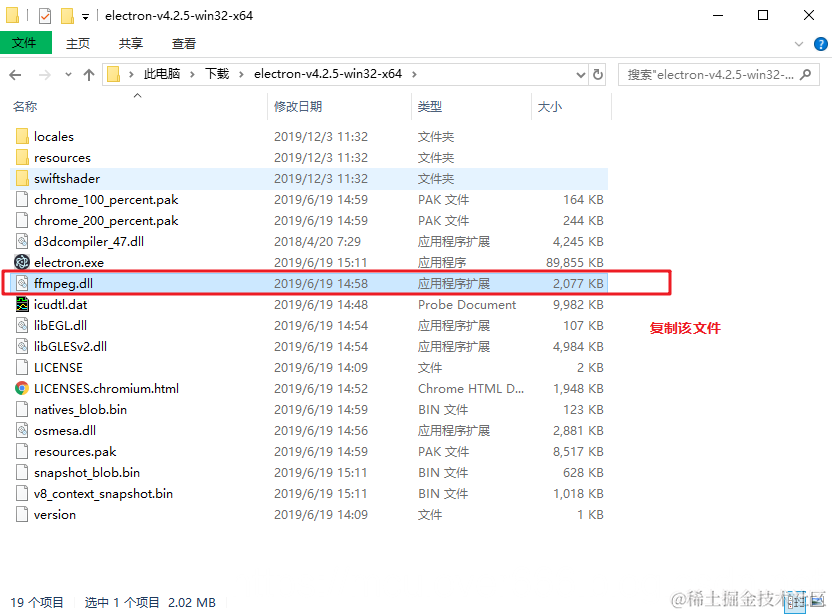
Task: Select chrome_100_percent.pak file icon
Action: 22,200
